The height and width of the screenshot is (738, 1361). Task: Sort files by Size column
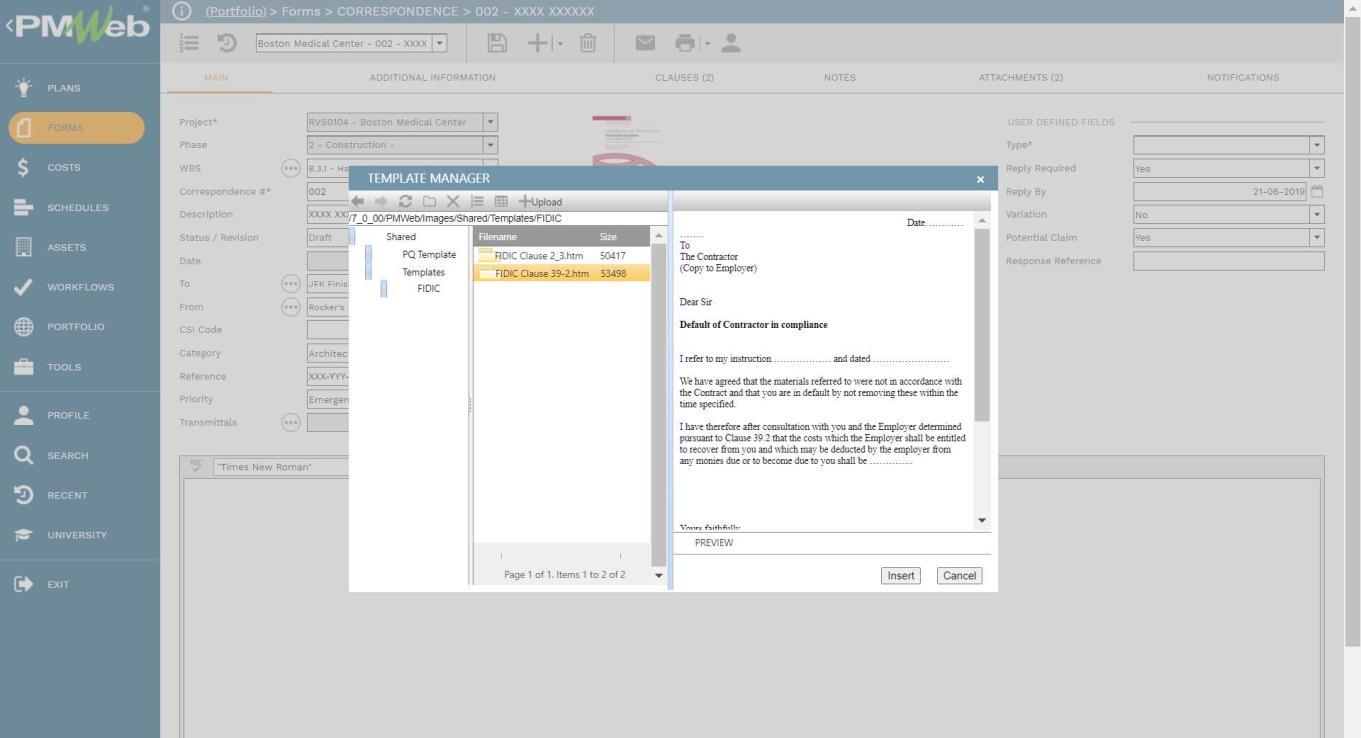(x=608, y=237)
